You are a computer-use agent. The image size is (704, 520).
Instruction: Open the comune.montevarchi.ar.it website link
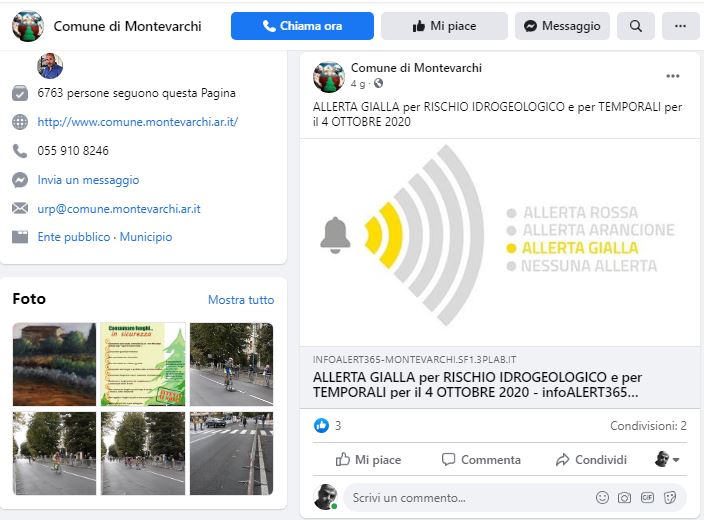coord(137,122)
